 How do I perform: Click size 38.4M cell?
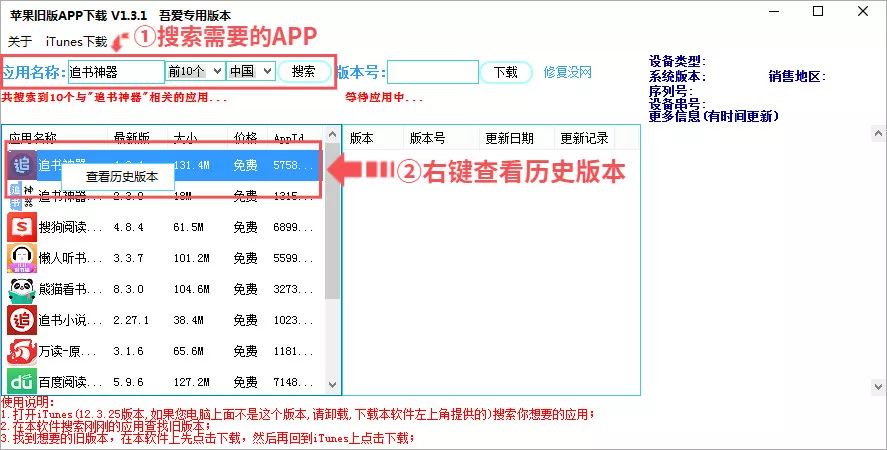pos(188,320)
